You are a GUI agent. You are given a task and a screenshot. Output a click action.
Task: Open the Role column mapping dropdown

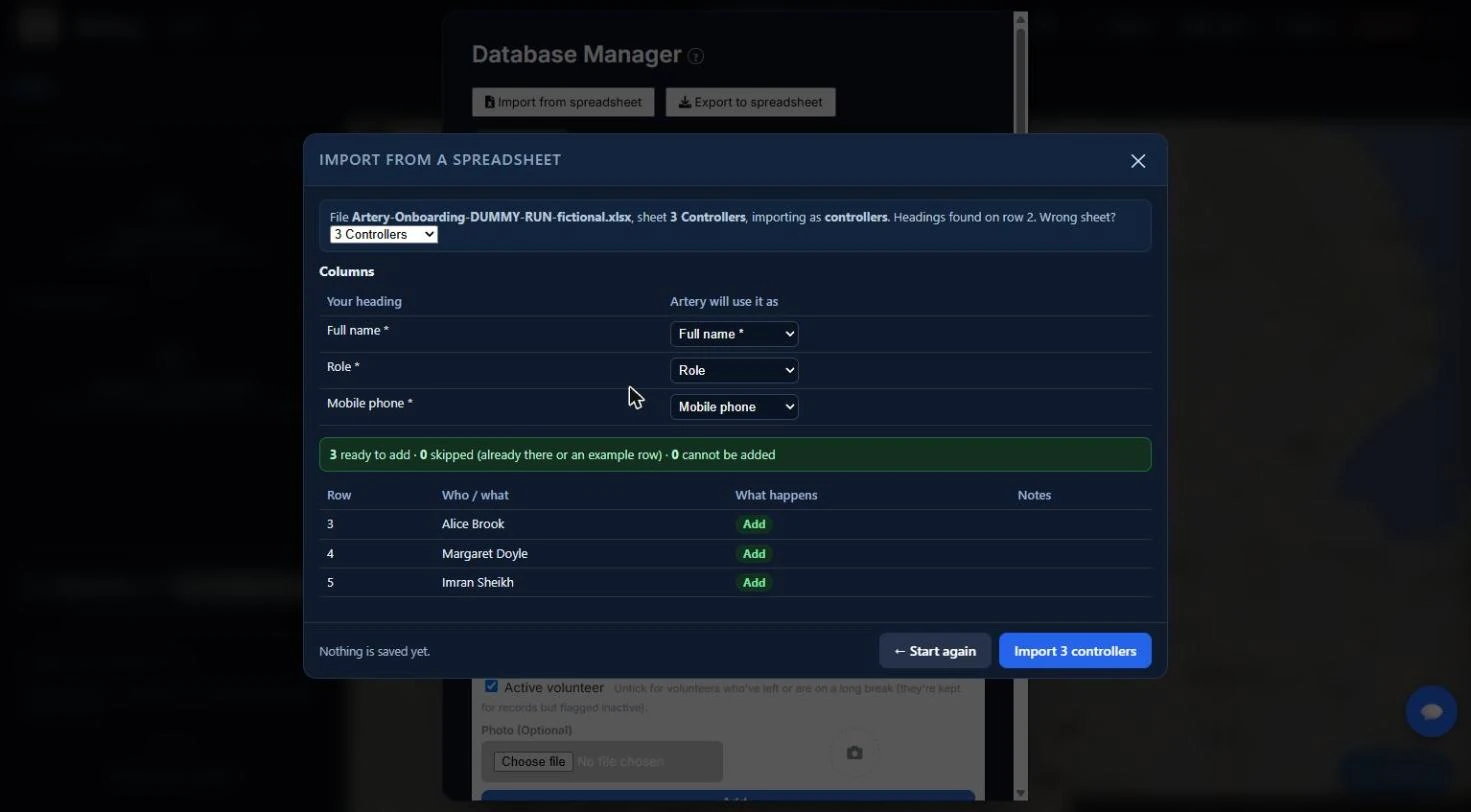[x=734, y=370]
